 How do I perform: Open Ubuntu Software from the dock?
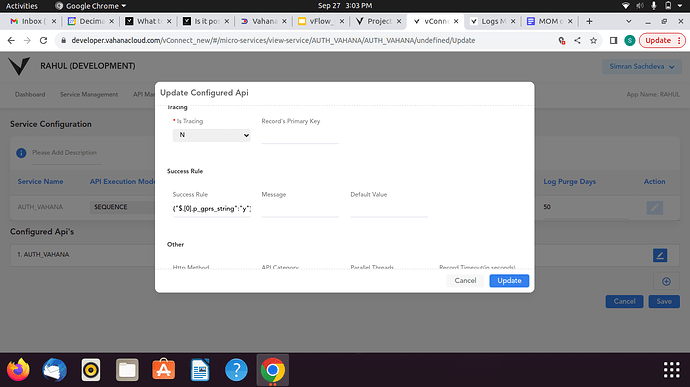[163, 370]
